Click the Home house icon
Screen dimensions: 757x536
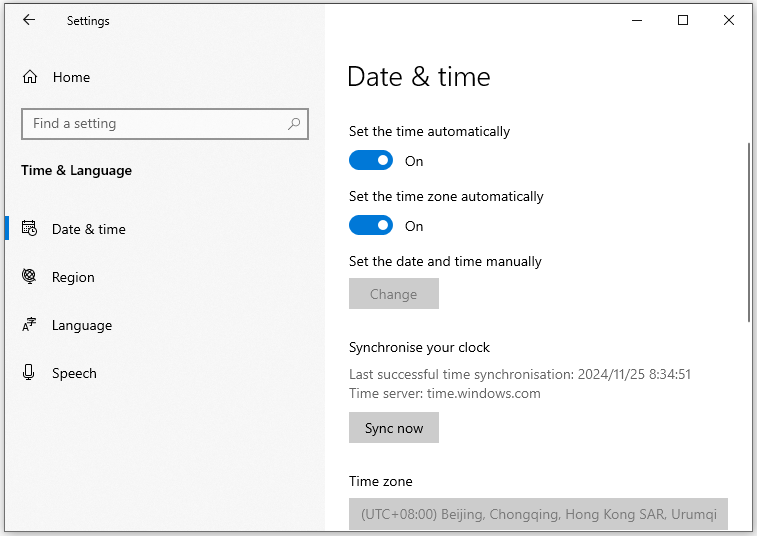coord(30,77)
